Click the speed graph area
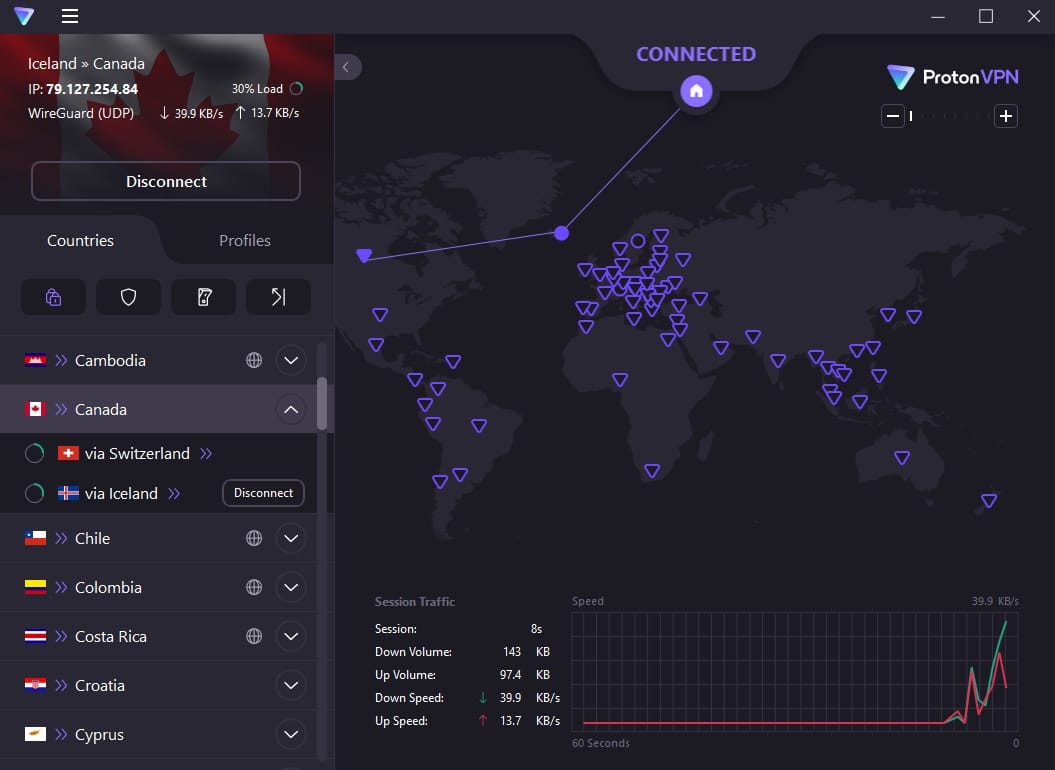This screenshot has width=1055, height=770. [x=795, y=671]
